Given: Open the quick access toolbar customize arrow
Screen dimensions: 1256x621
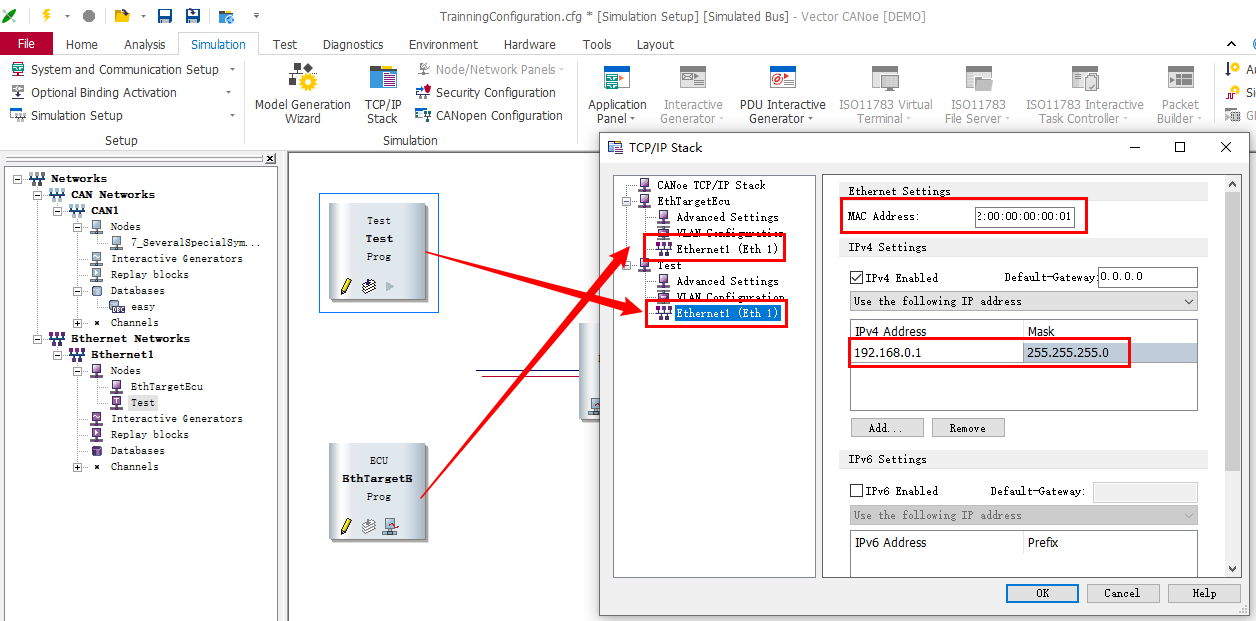Looking at the screenshot, I should point(256,16).
